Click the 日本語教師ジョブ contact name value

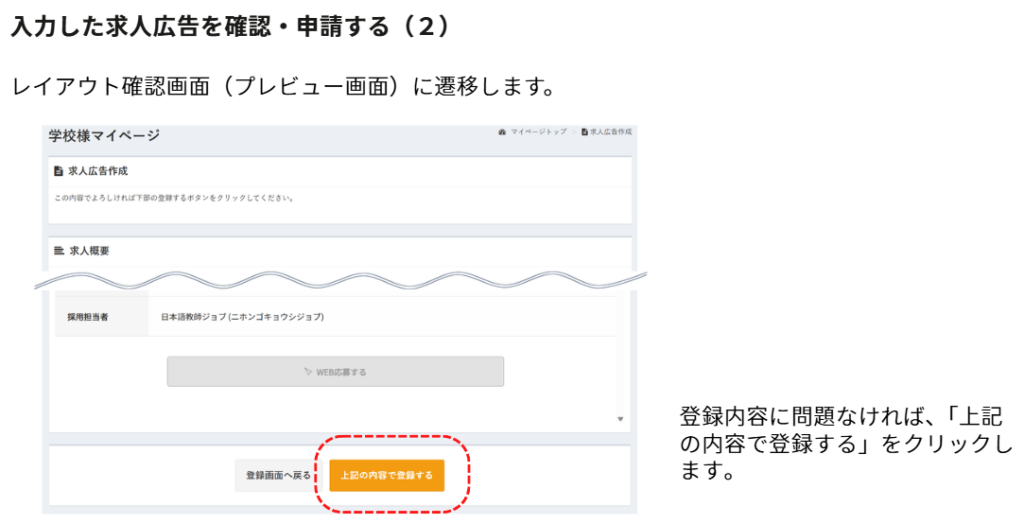click(x=242, y=317)
